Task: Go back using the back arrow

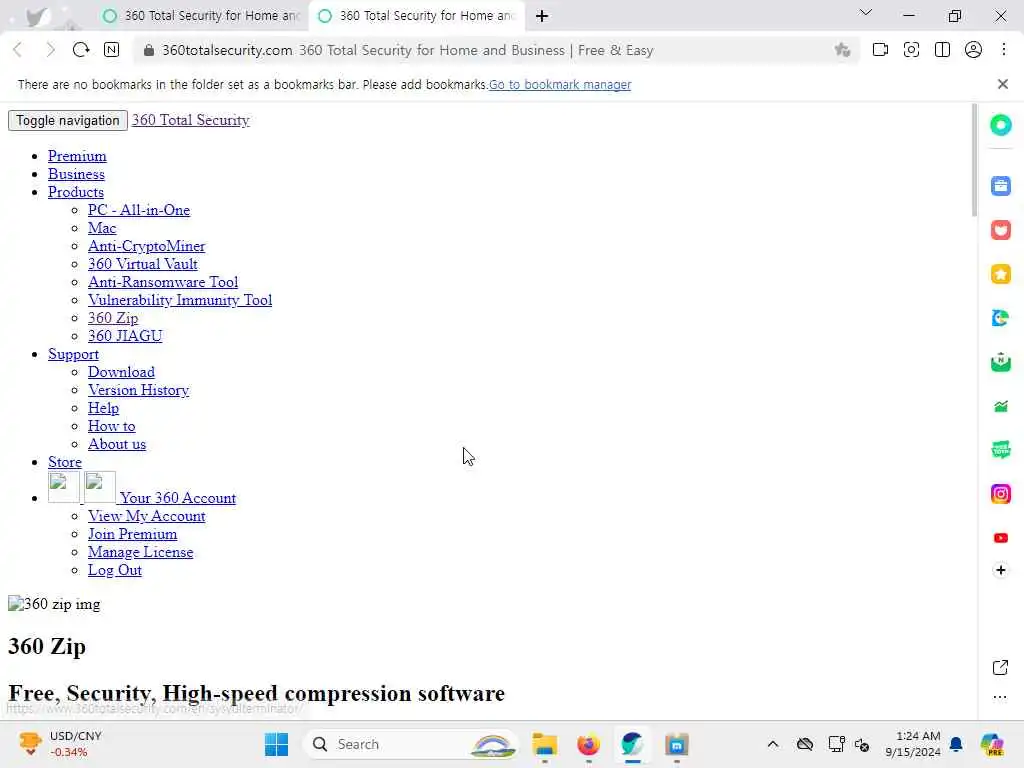Action: point(18,50)
